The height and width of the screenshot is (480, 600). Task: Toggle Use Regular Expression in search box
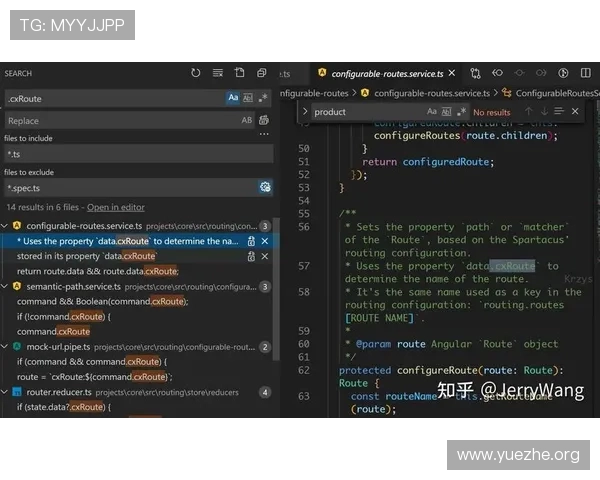[263, 98]
